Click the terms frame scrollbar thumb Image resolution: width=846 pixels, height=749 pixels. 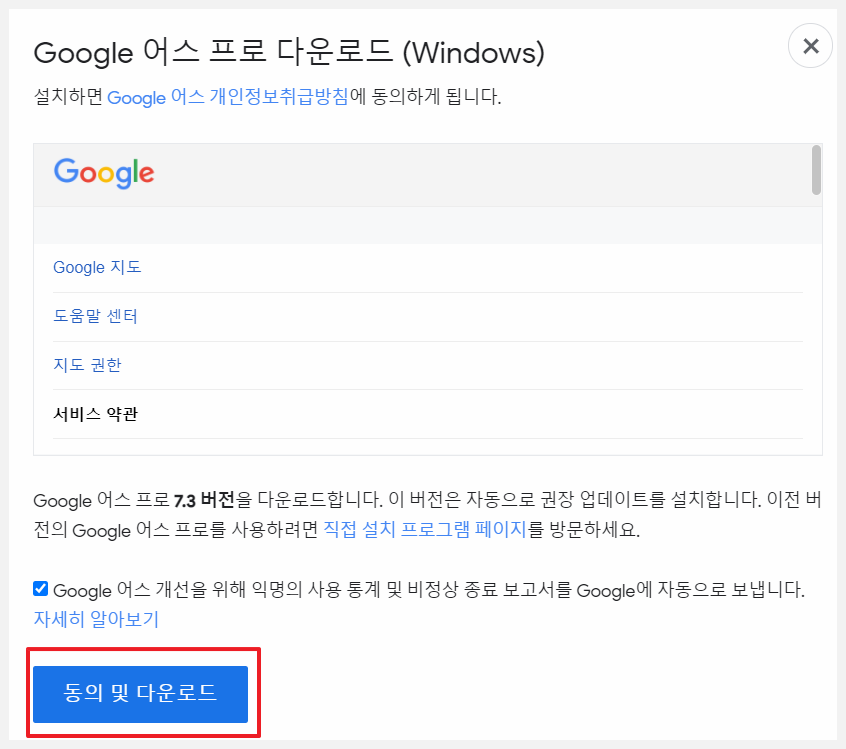[816, 169]
